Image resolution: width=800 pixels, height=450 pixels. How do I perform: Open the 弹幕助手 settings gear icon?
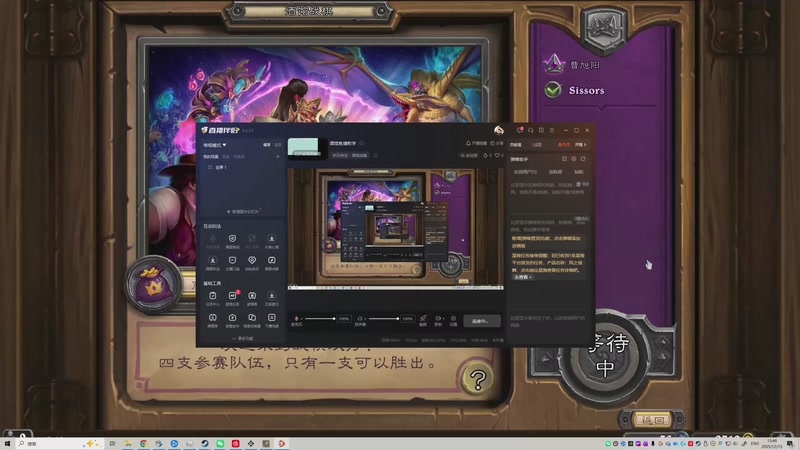click(573, 159)
